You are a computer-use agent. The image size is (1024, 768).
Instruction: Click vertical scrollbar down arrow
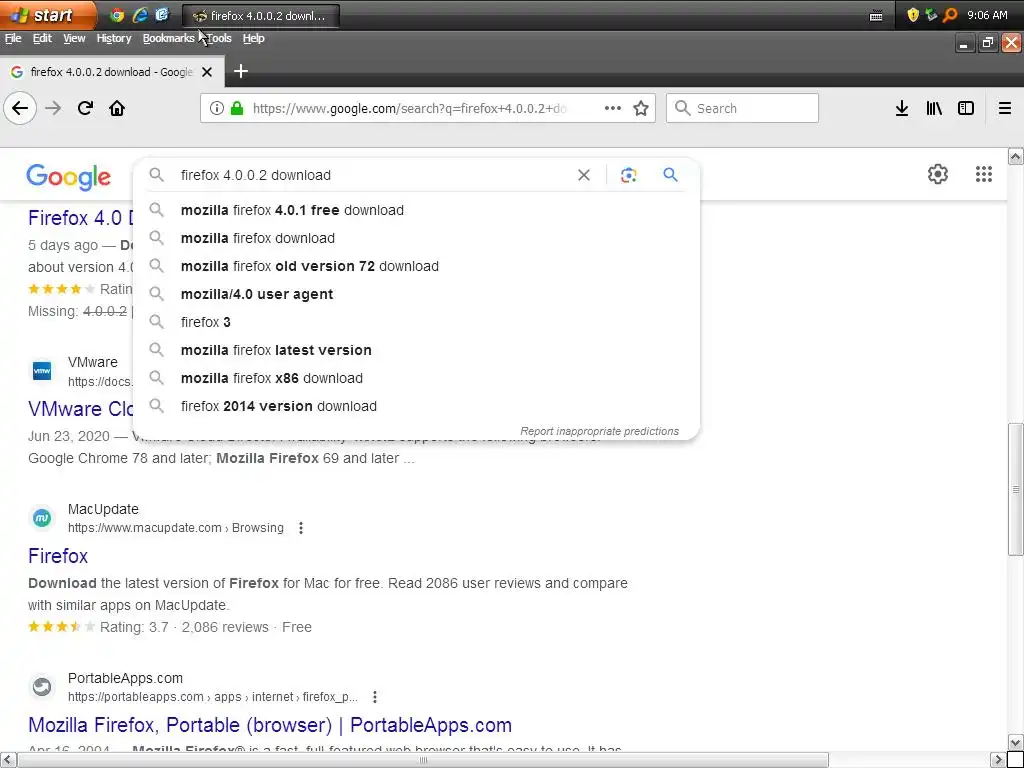coord(1016,743)
